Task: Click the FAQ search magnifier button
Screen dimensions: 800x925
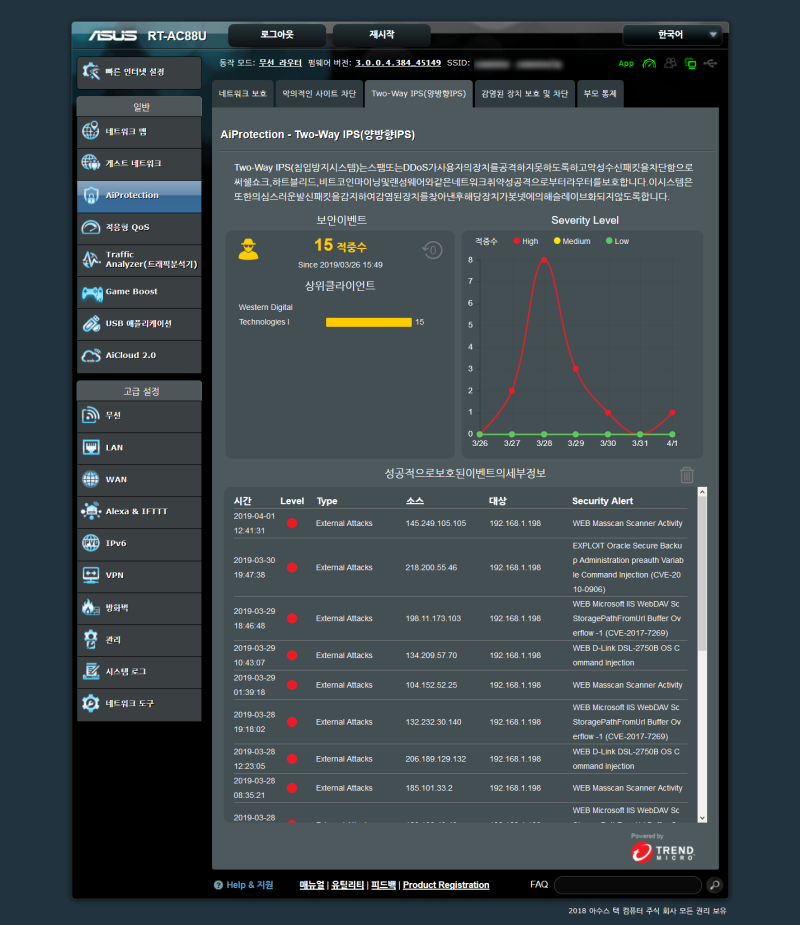Action: (x=714, y=885)
